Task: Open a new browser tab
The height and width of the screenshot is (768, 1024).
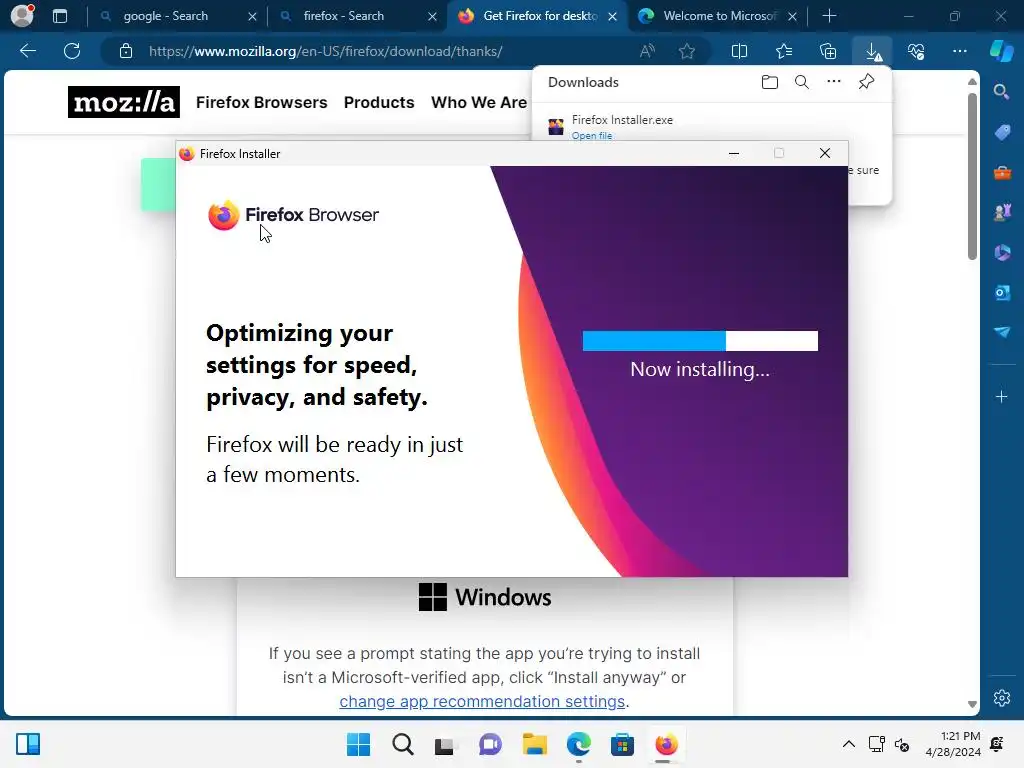Action: [829, 16]
